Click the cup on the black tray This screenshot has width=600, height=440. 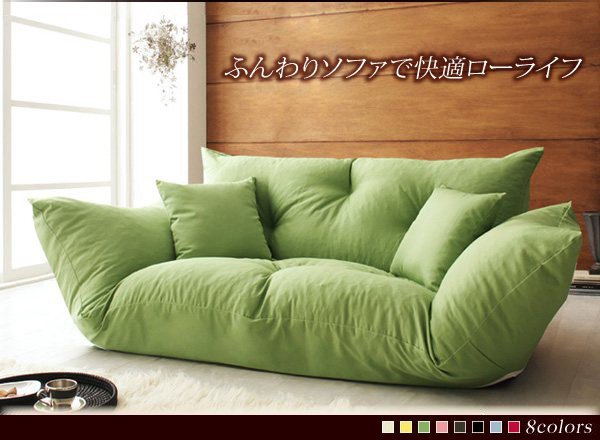tap(62, 388)
